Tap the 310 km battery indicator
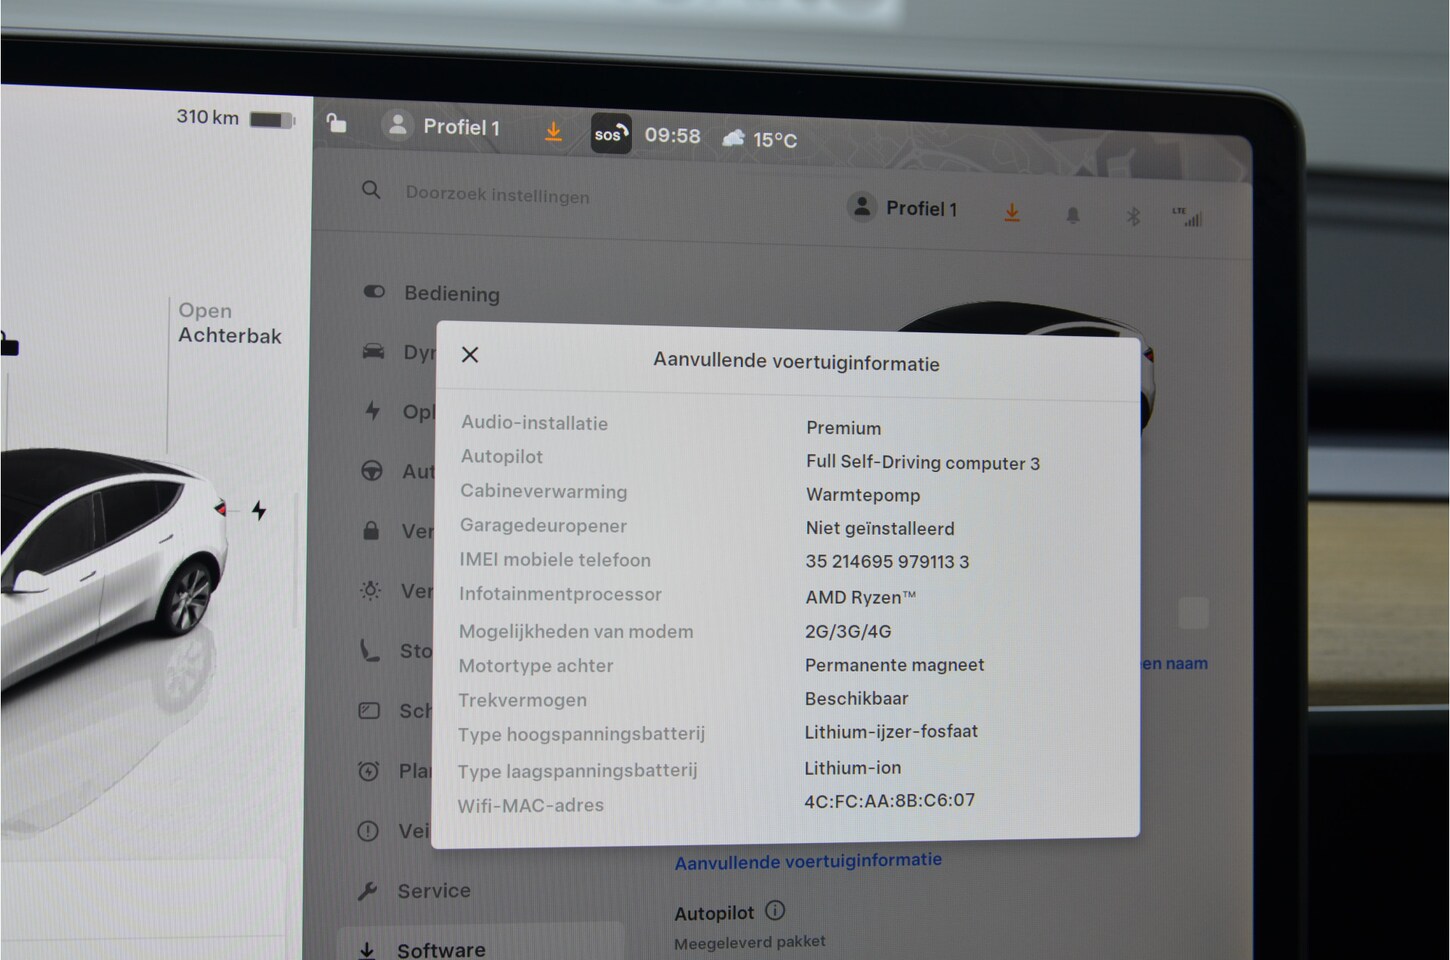This screenshot has height=960, width=1450. pyautogui.click(x=235, y=118)
